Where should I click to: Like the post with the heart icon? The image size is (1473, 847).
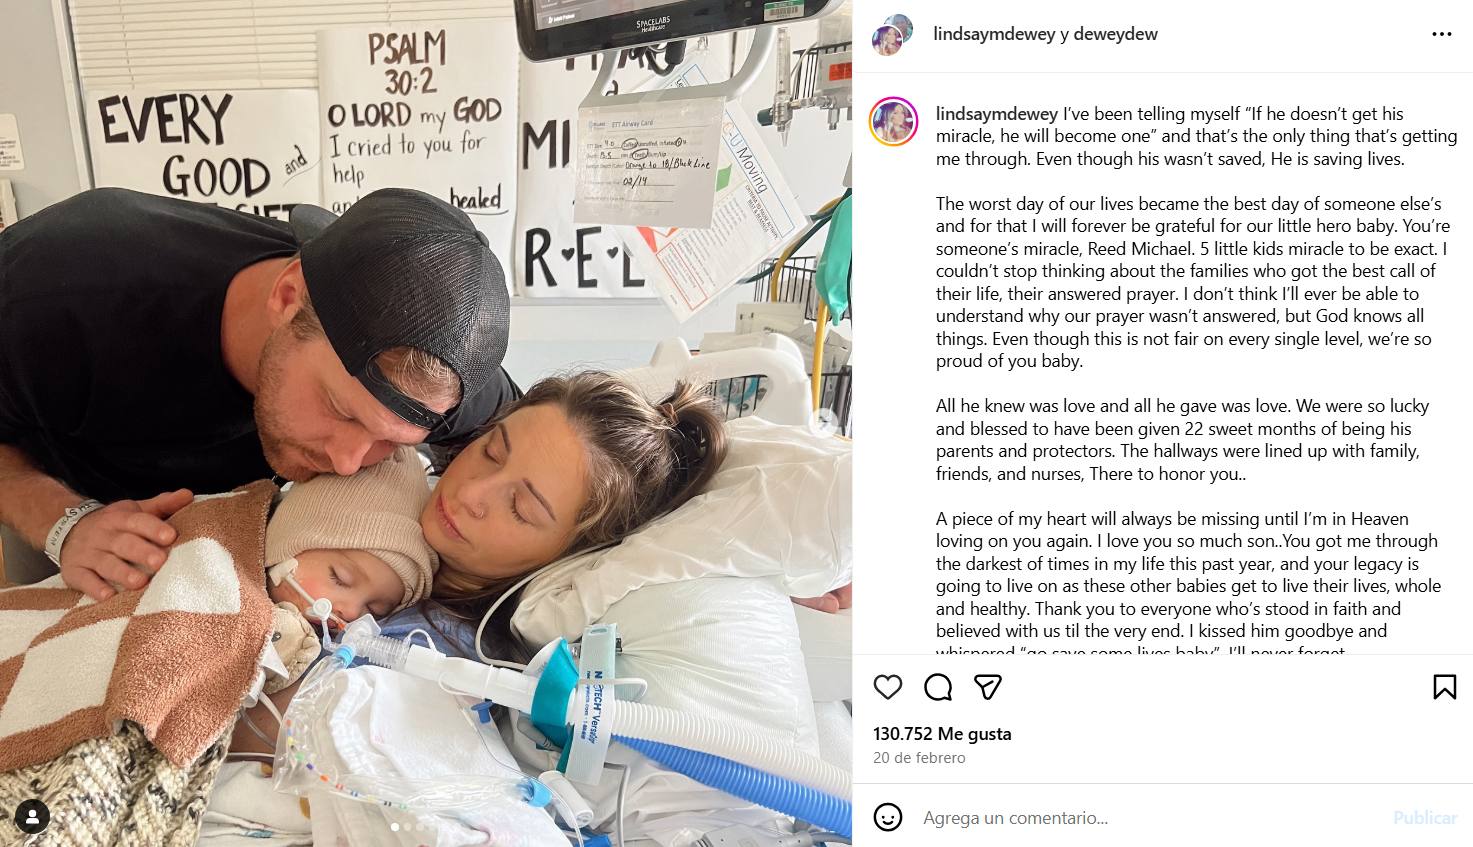click(x=888, y=687)
